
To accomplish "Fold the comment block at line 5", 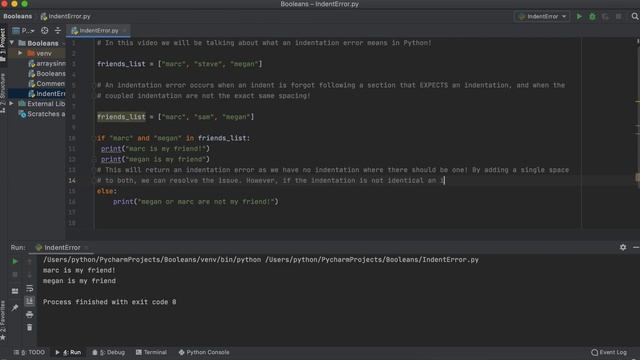I will (94, 85).
